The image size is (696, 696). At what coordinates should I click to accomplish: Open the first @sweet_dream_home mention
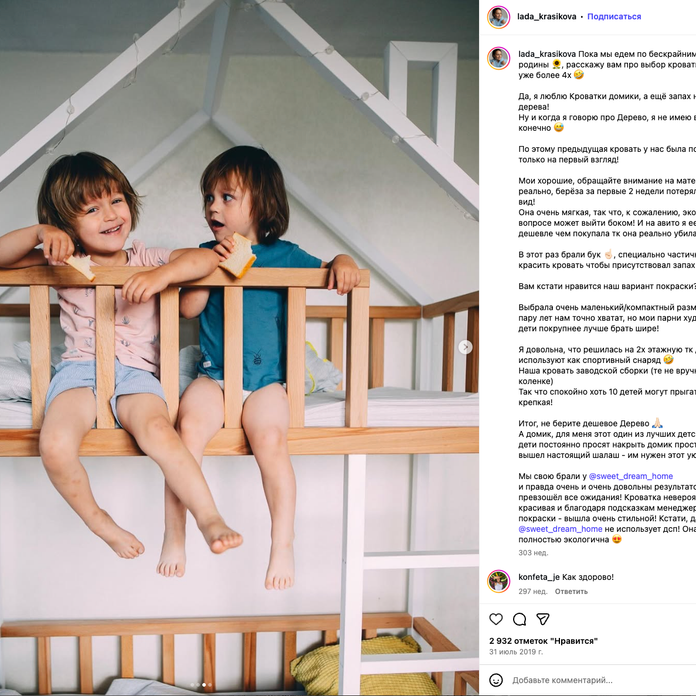point(630,476)
